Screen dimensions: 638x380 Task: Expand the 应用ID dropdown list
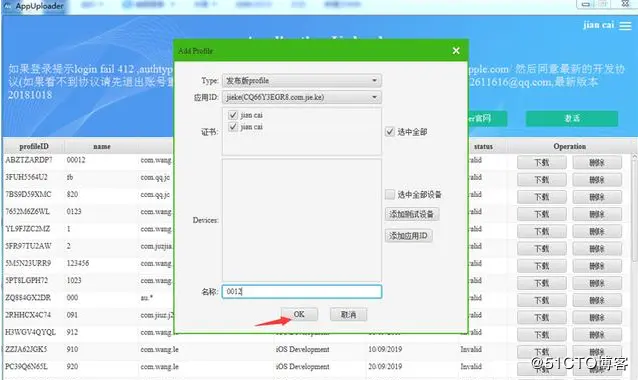point(302,97)
